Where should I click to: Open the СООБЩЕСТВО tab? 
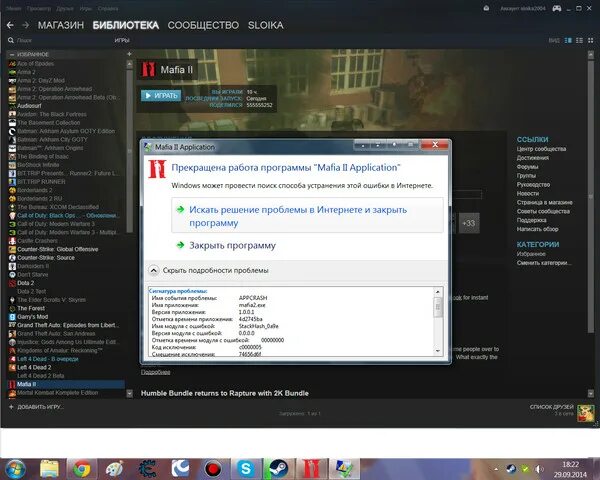point(203,25)
